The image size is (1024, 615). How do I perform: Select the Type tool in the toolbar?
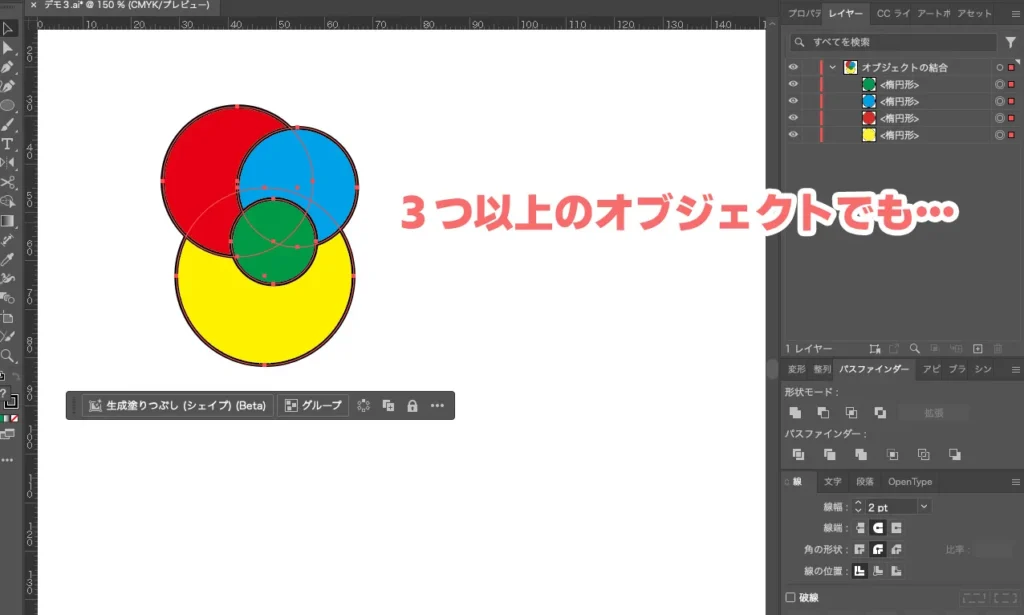tap(8, 144)
